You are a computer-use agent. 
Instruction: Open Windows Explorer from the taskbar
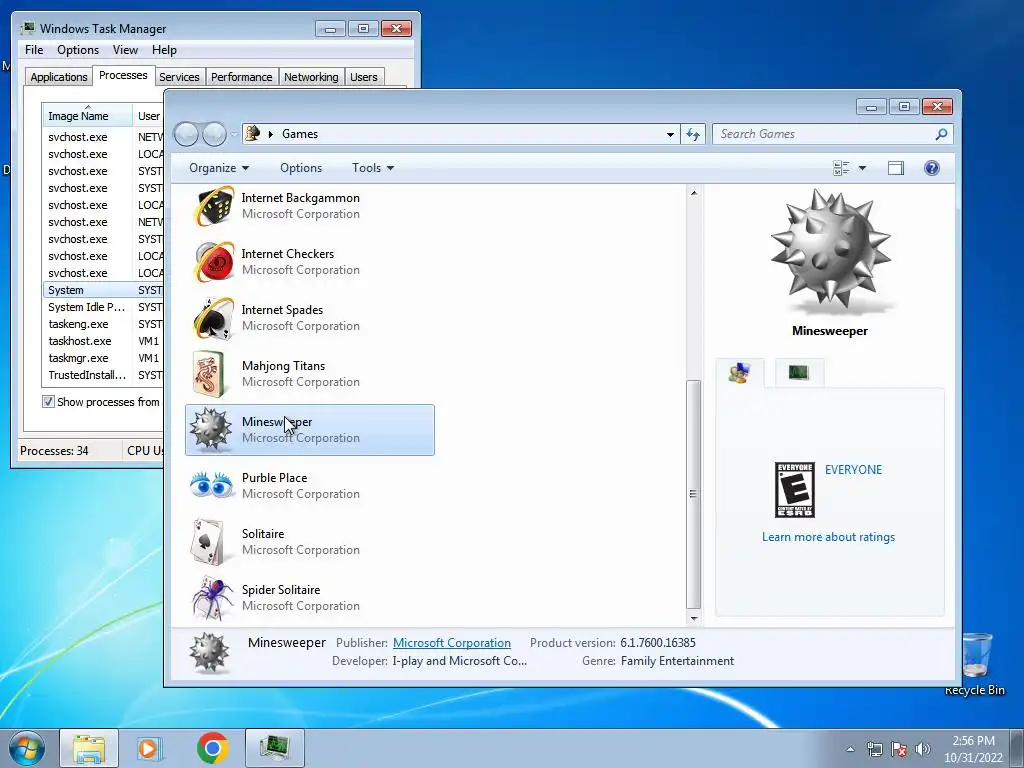(89, 748)
